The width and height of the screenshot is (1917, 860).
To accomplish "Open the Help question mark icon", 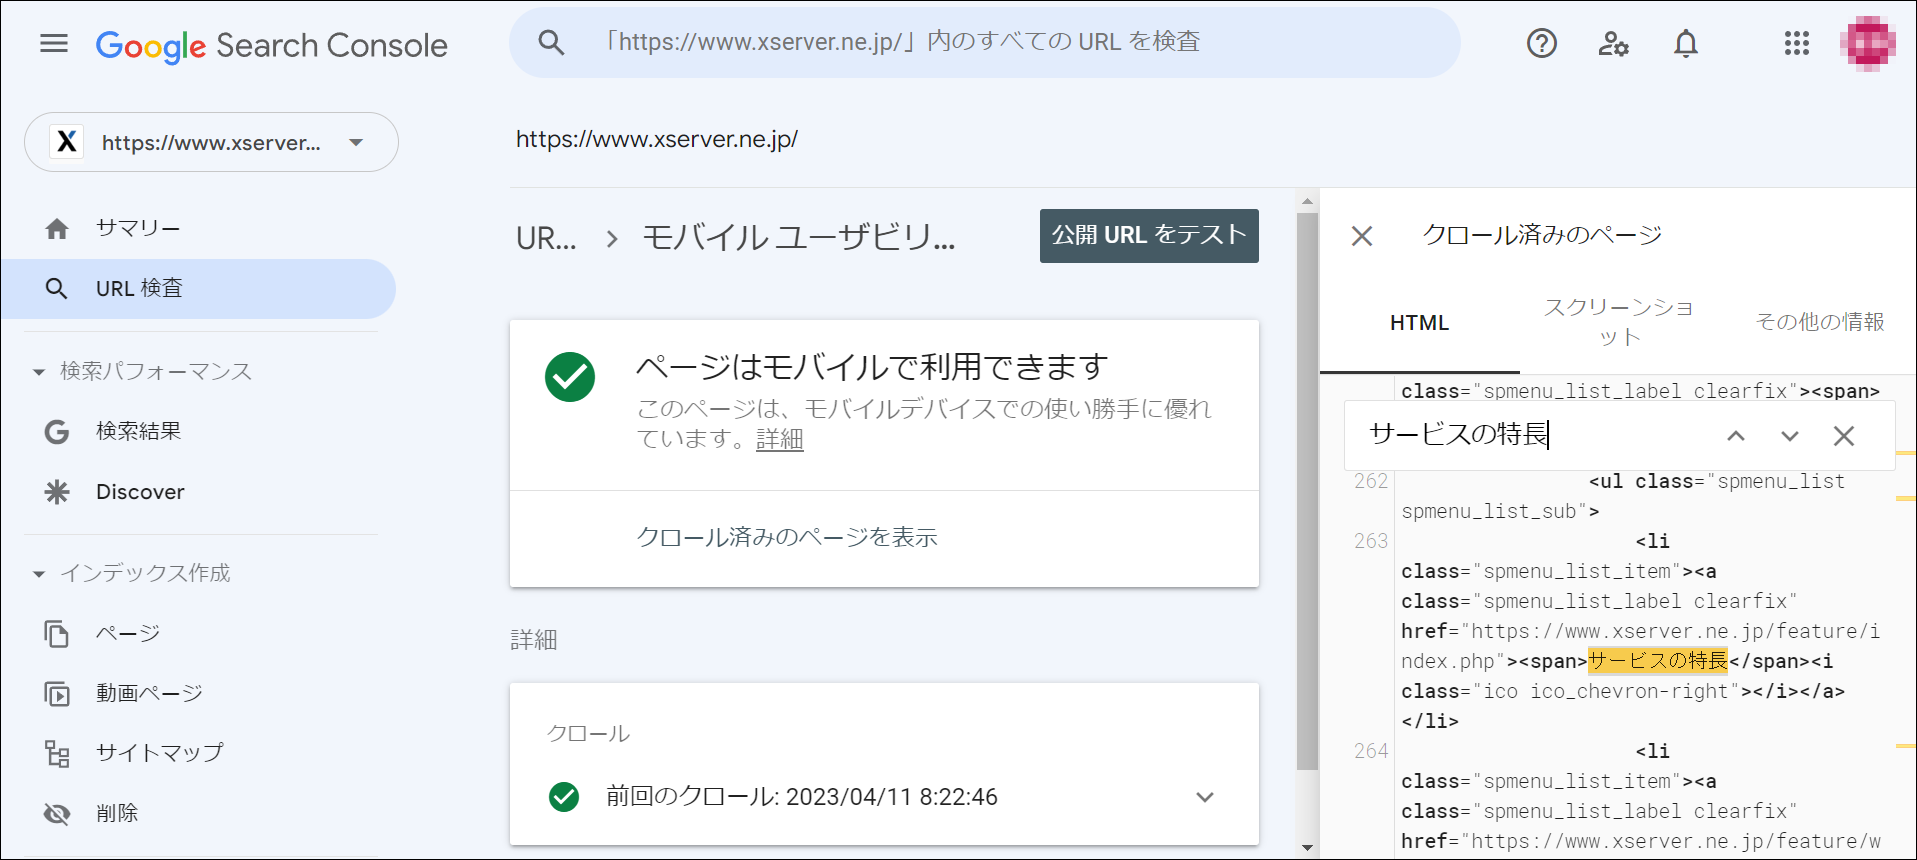I will pyautogui.click(x=1541, y=43).
